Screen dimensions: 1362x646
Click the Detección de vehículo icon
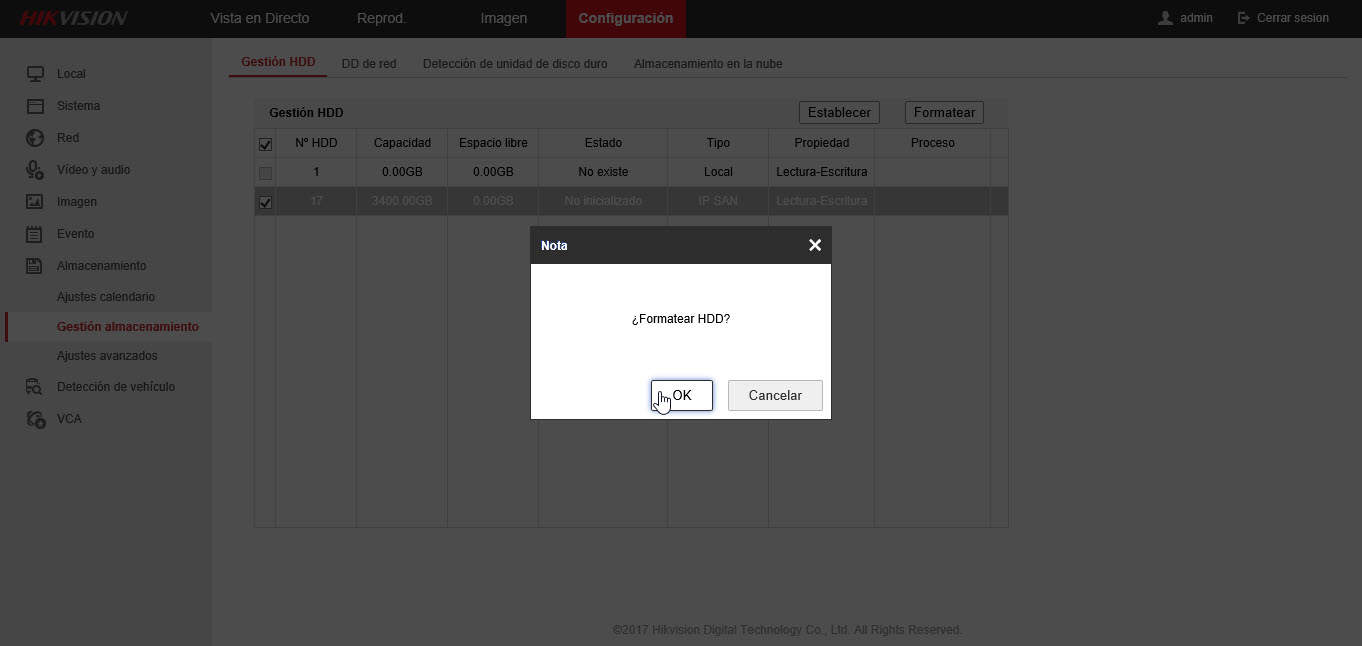(x=35, y=387)
